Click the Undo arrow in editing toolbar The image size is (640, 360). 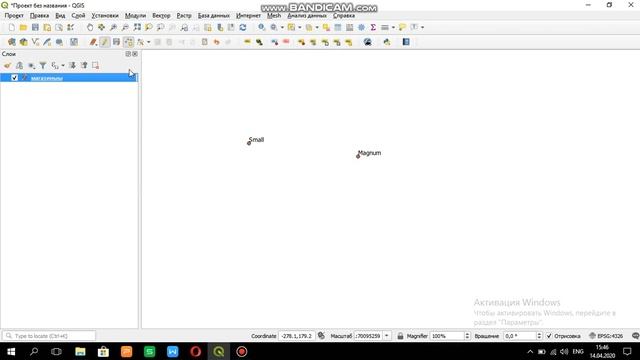216,42
